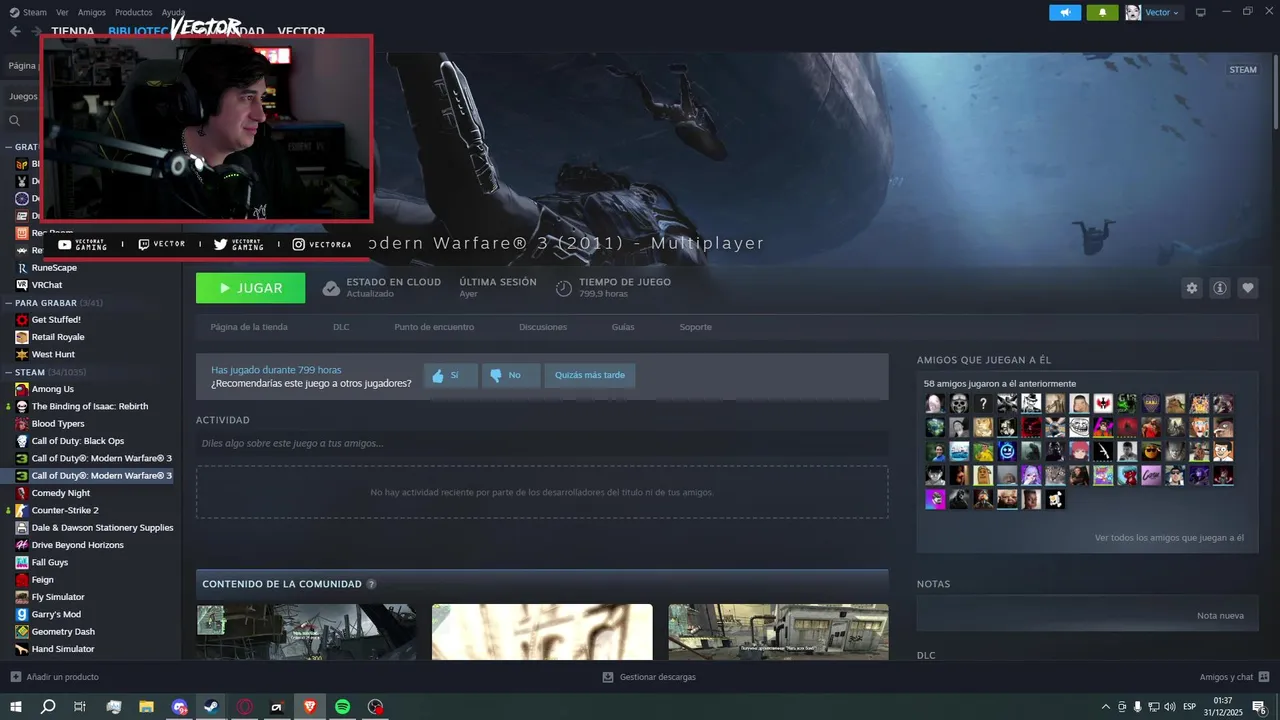1280x720 pixels.
Task: Open Spotify from the Windows taskbar
Action: tap(342, 706)
